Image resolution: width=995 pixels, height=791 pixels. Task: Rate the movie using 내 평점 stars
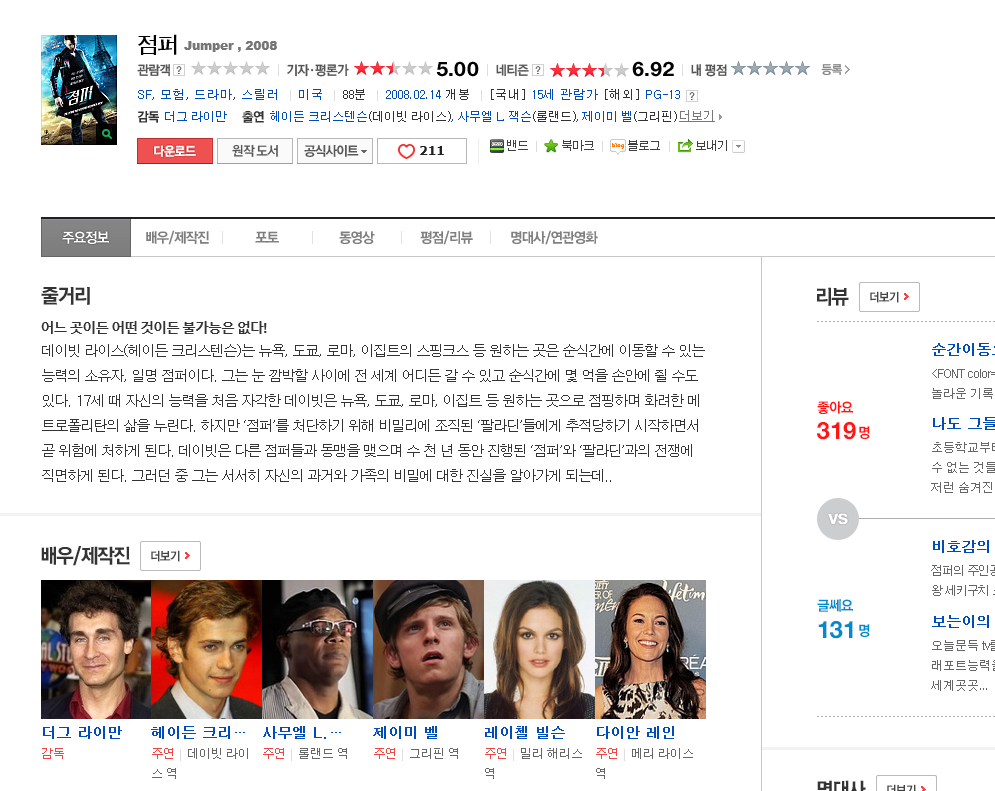(770, 69)
